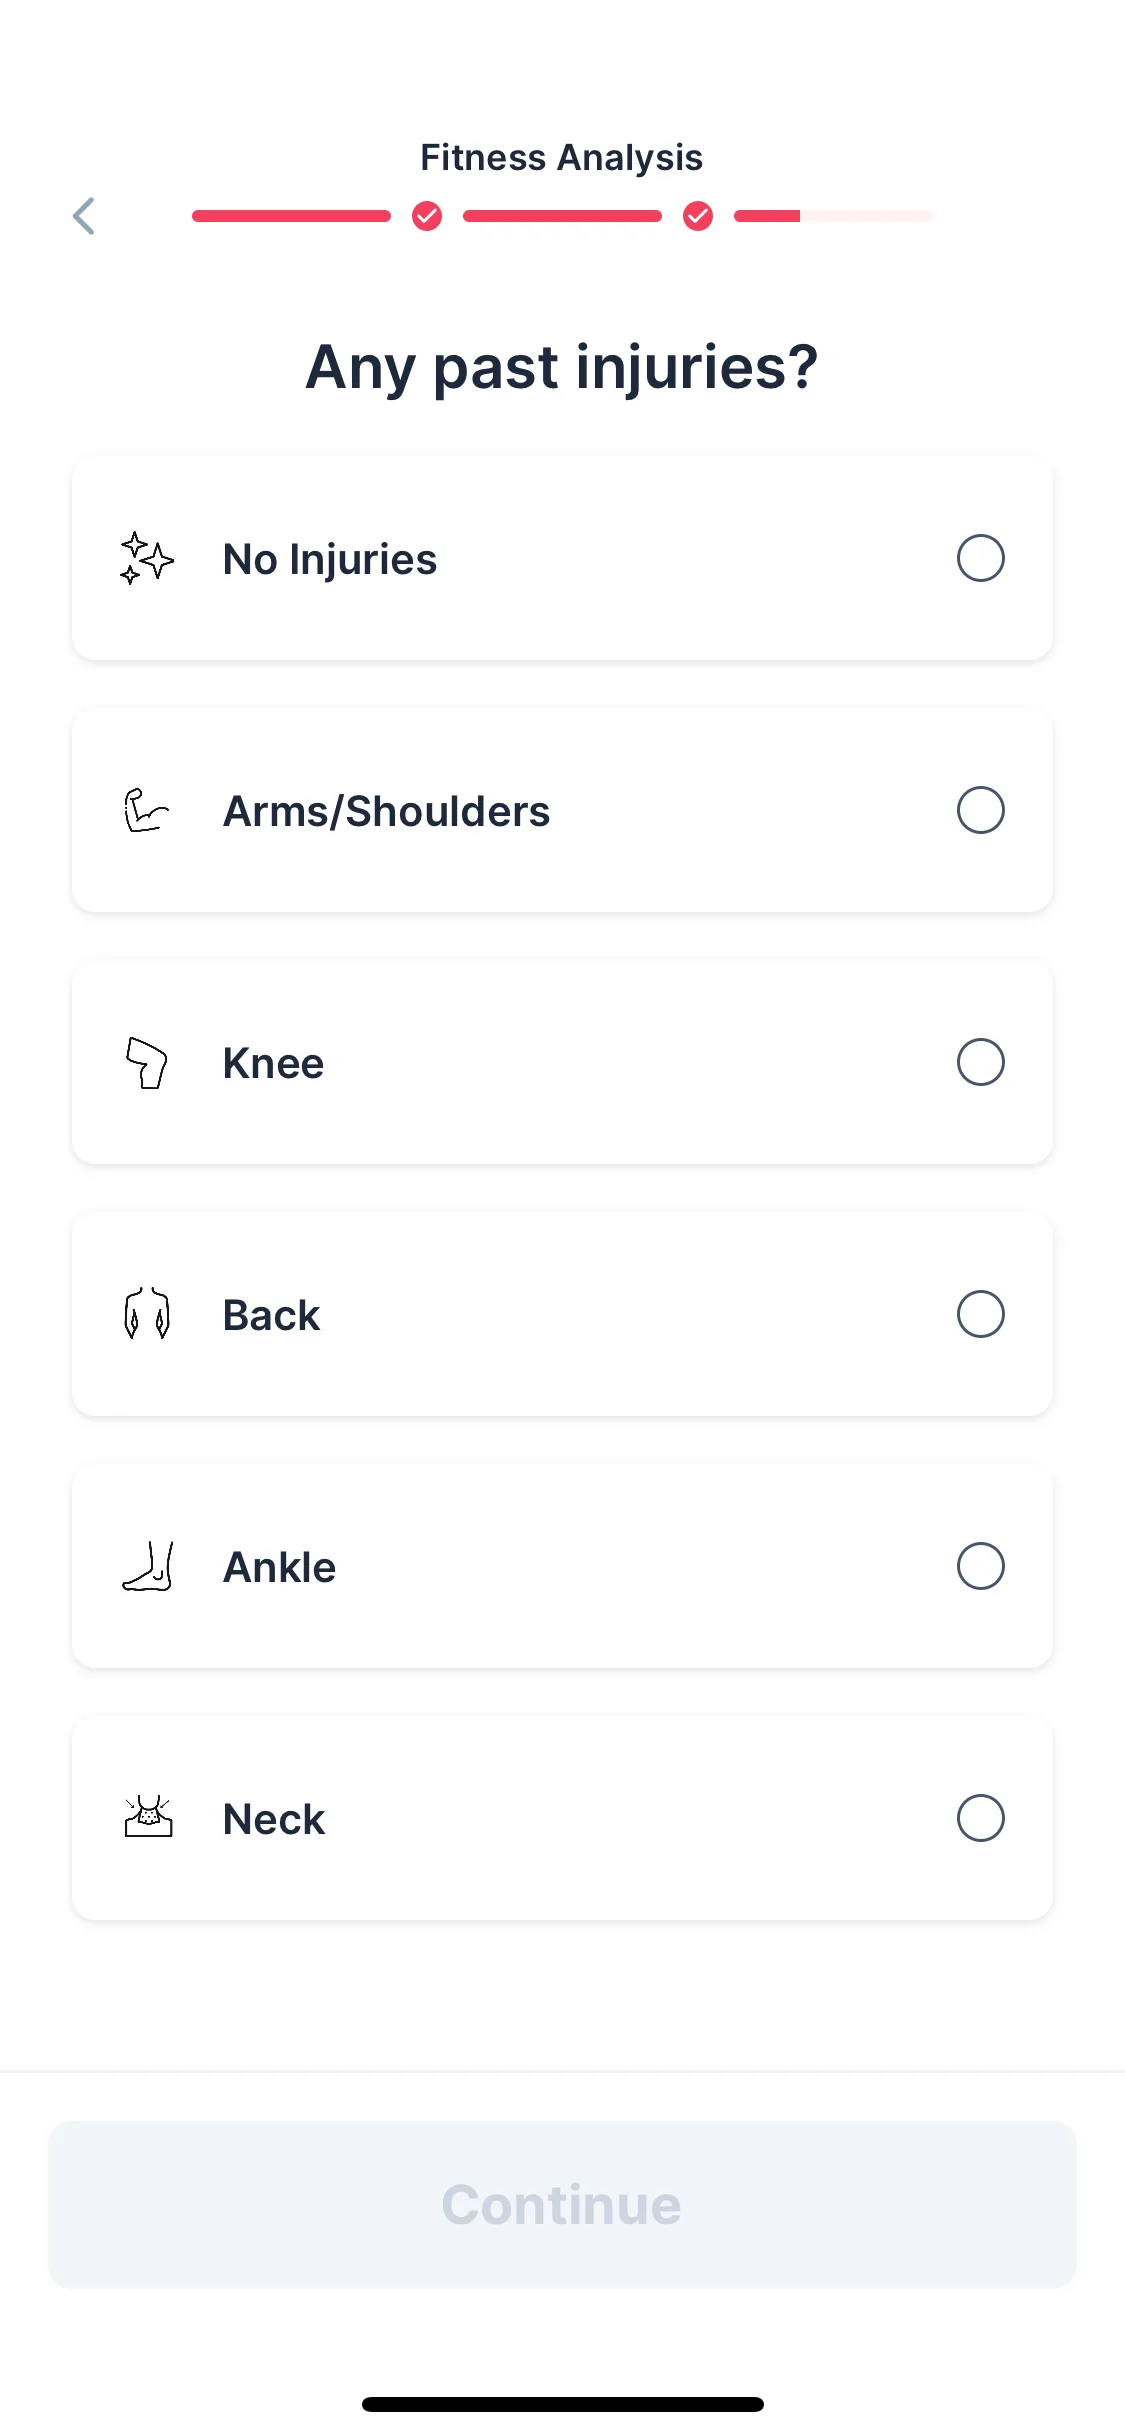Image resolution: width=1125 pixels, height=2436 pixels.
Task: Click the flexed arm icon
Action: [x=147, y=810]
